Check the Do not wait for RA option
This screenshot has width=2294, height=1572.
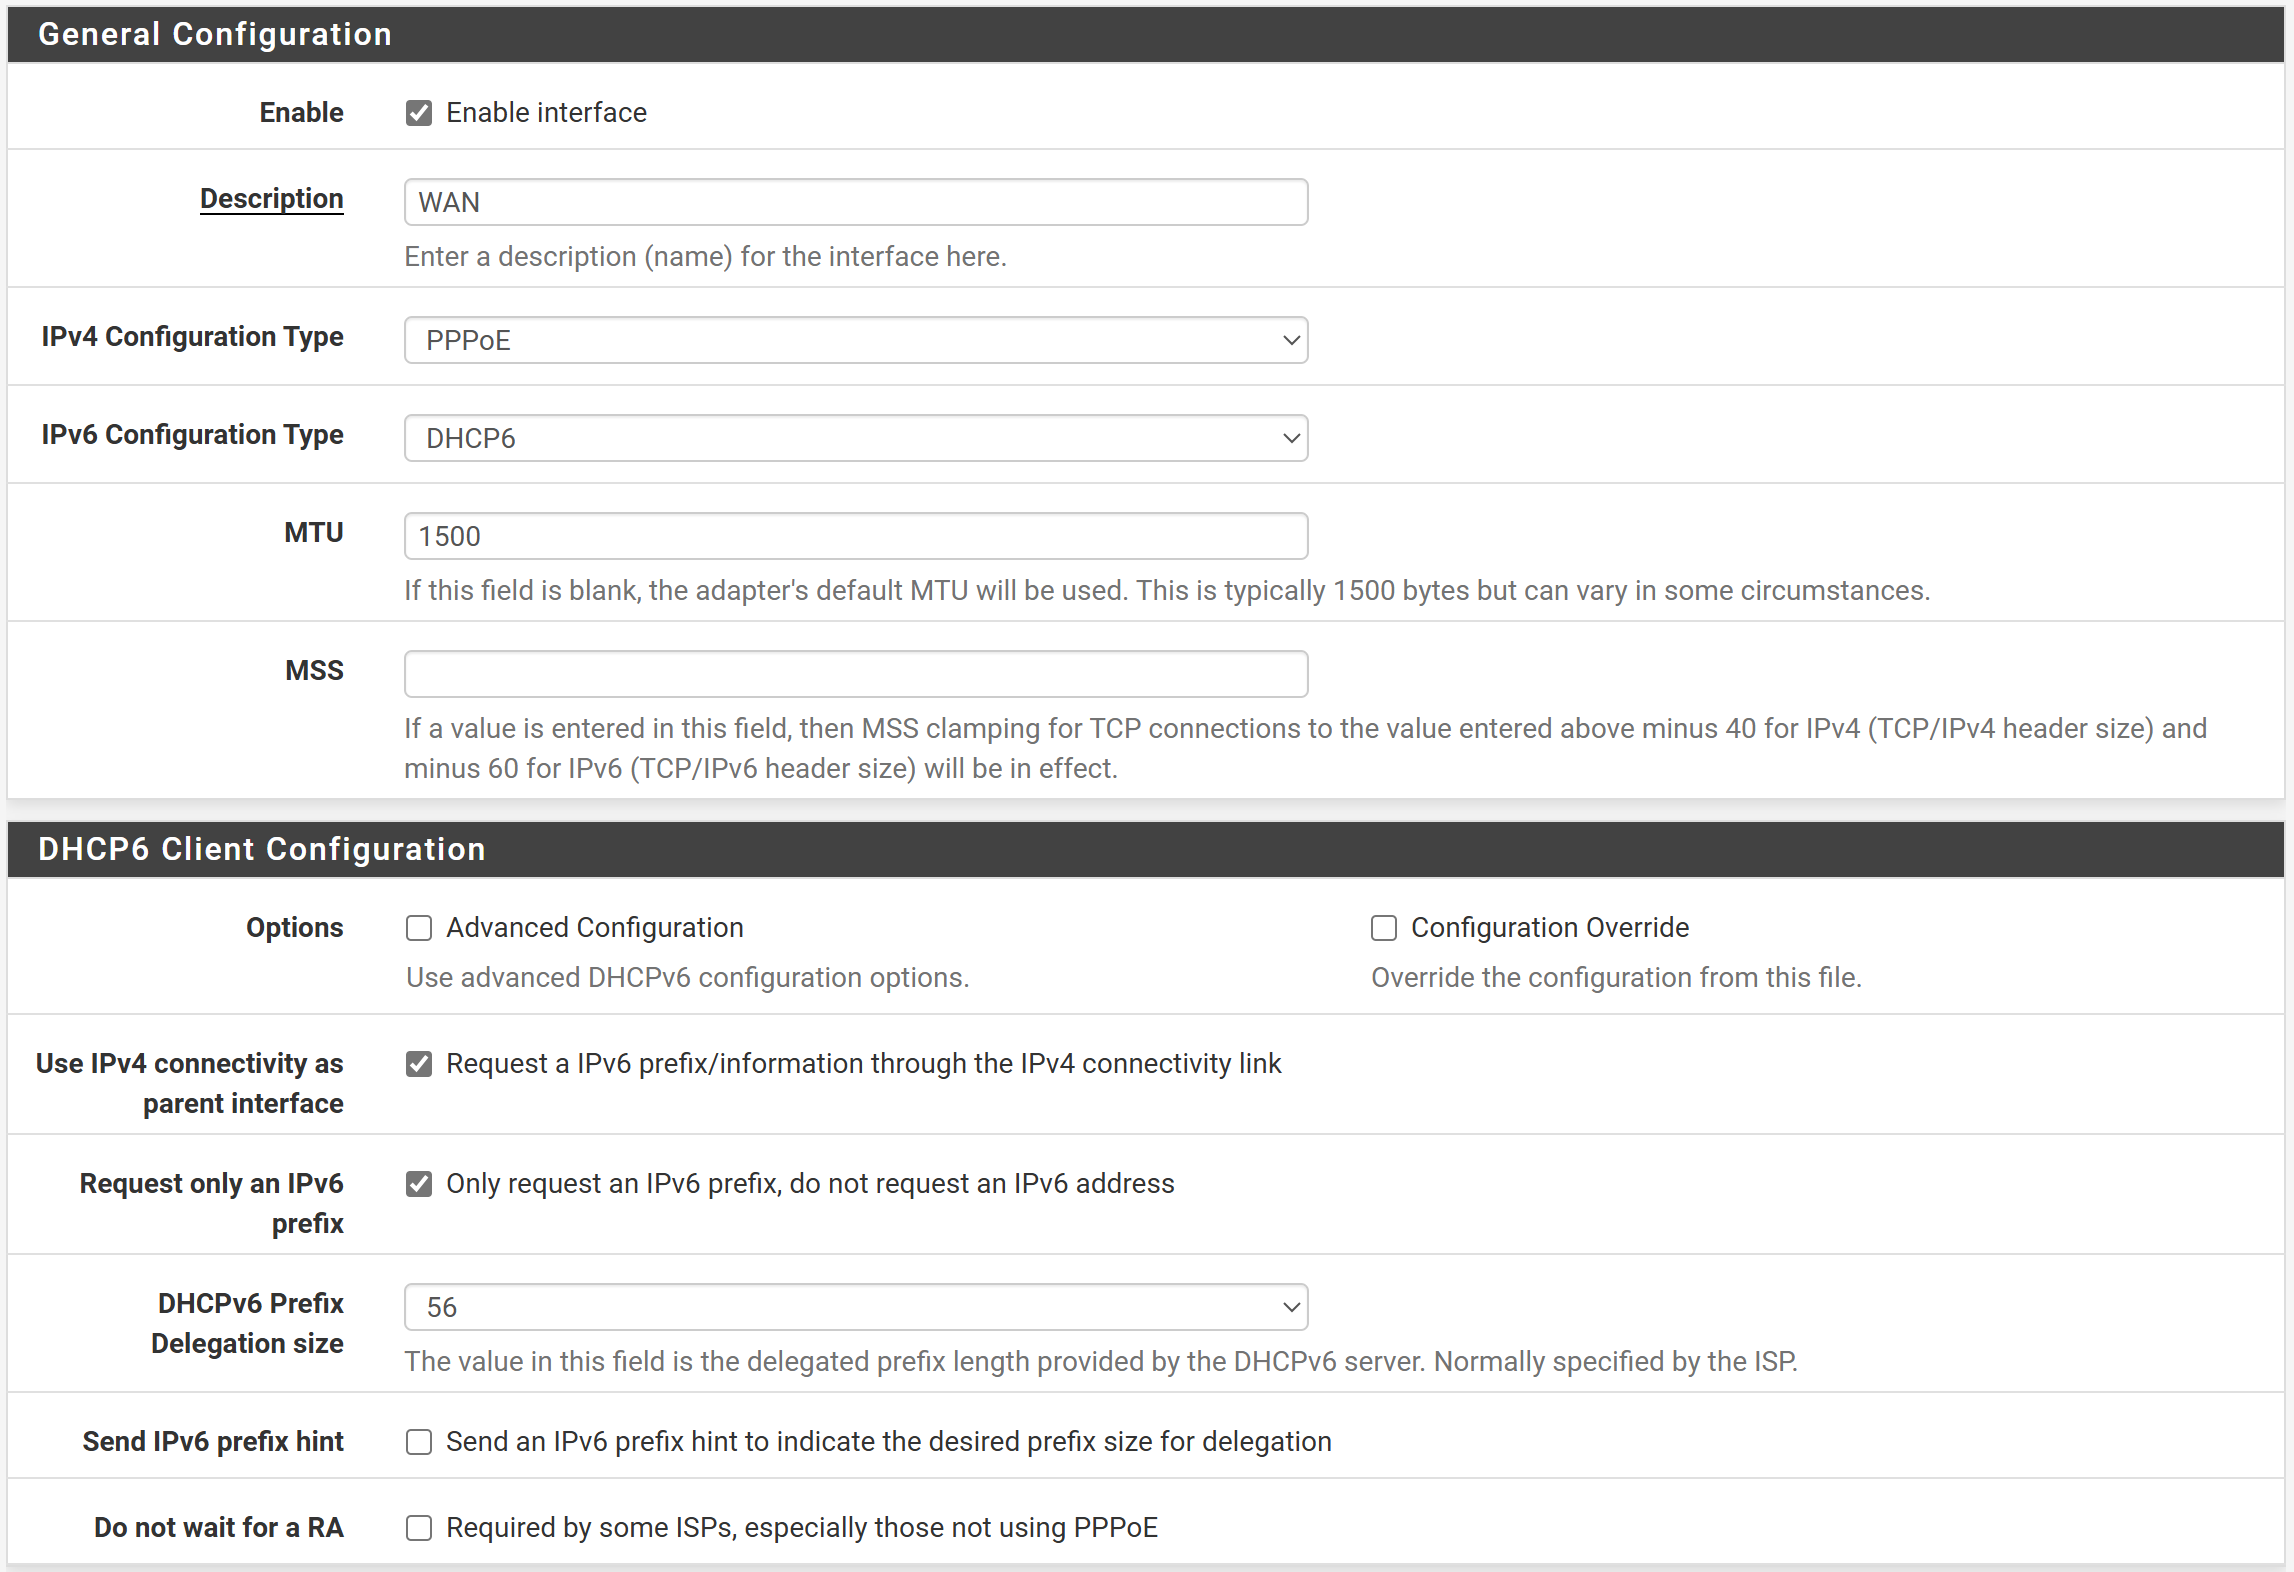419,1528
